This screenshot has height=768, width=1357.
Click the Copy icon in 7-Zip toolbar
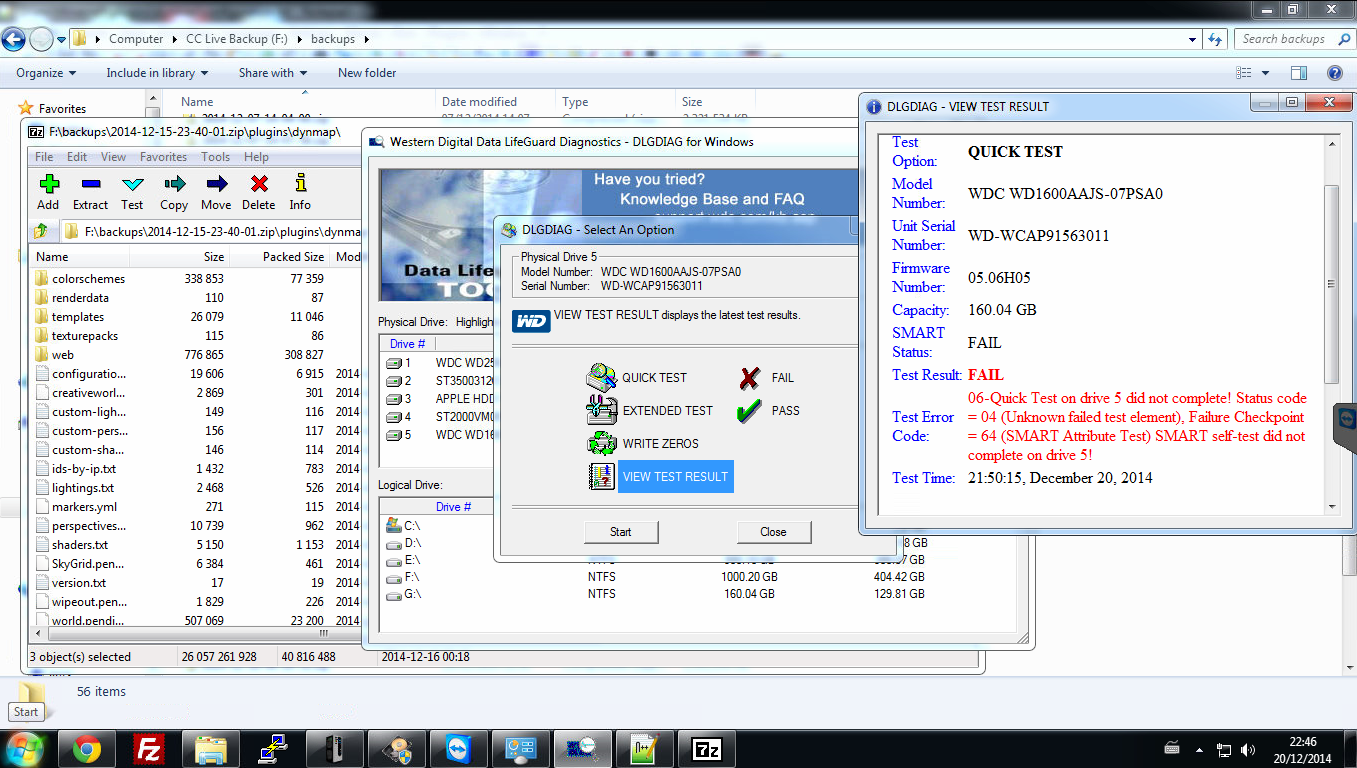pos(174,184)
